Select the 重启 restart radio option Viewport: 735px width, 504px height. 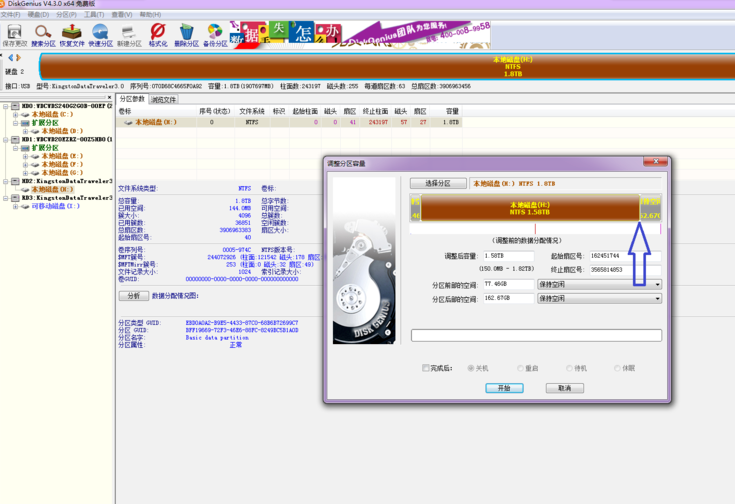520,369
